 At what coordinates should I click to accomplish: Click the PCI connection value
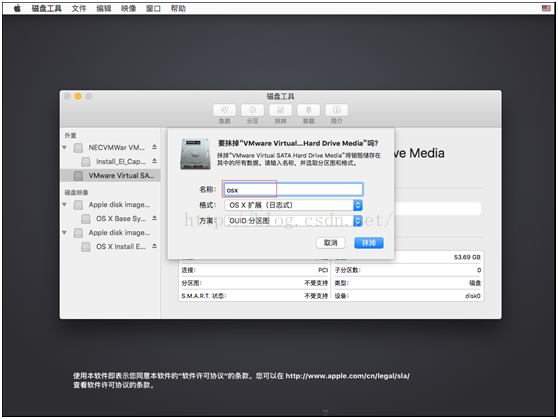coord(323,270)
